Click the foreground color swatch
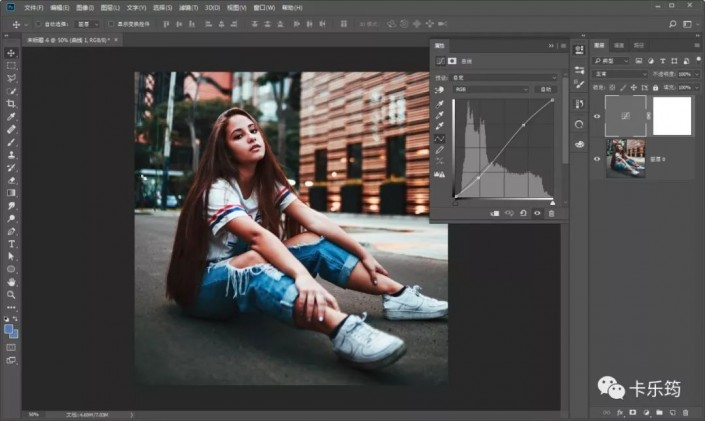 tap(9, 330)
